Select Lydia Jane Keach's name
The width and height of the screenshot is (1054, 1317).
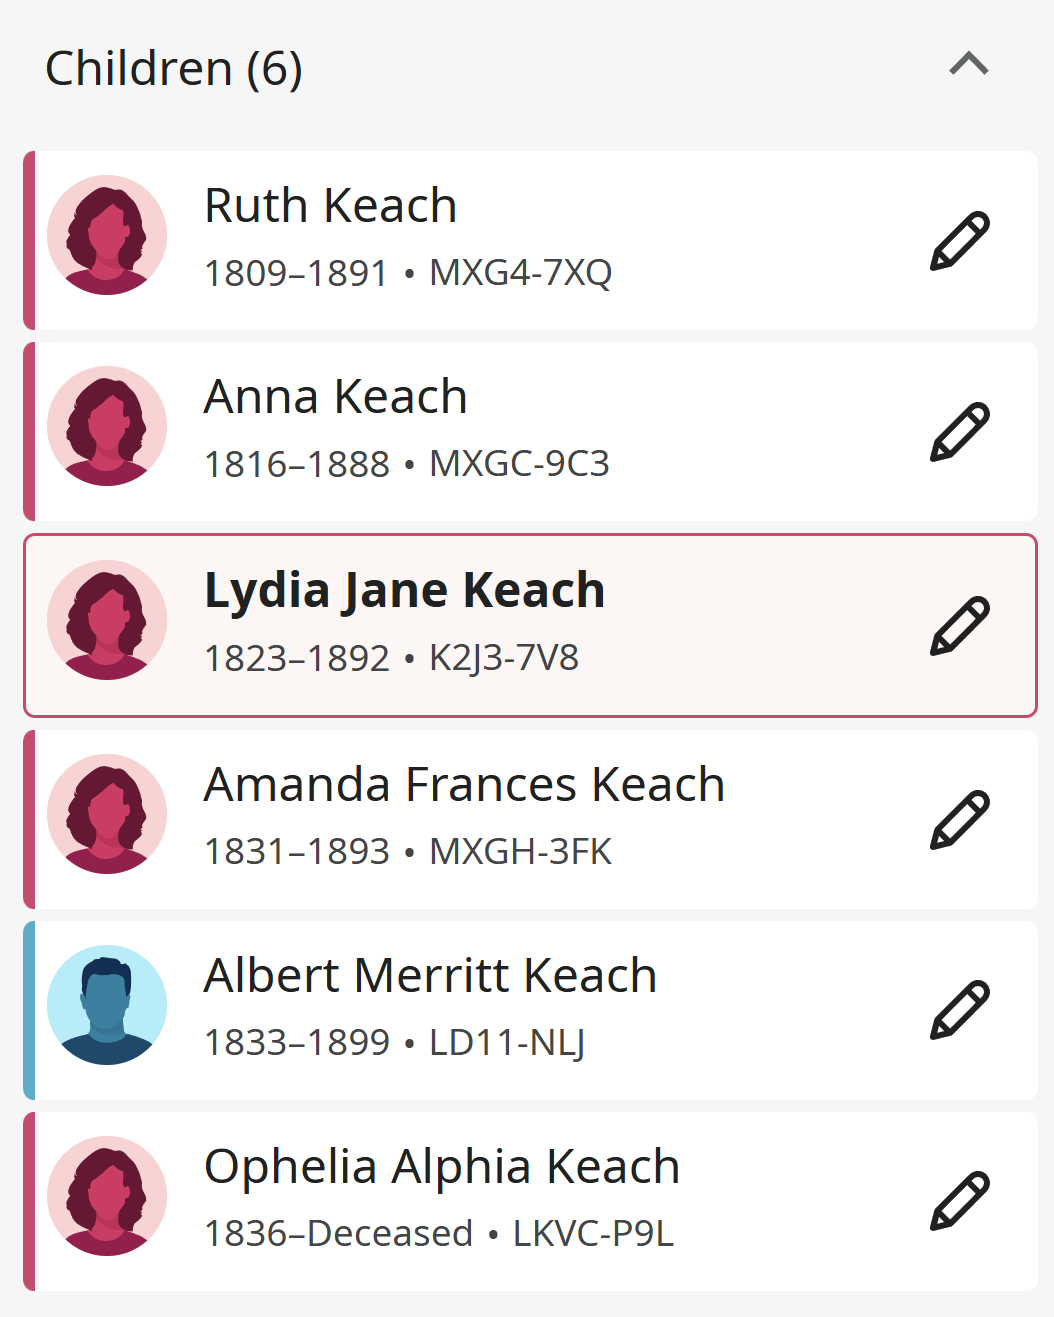click(404, 591)
